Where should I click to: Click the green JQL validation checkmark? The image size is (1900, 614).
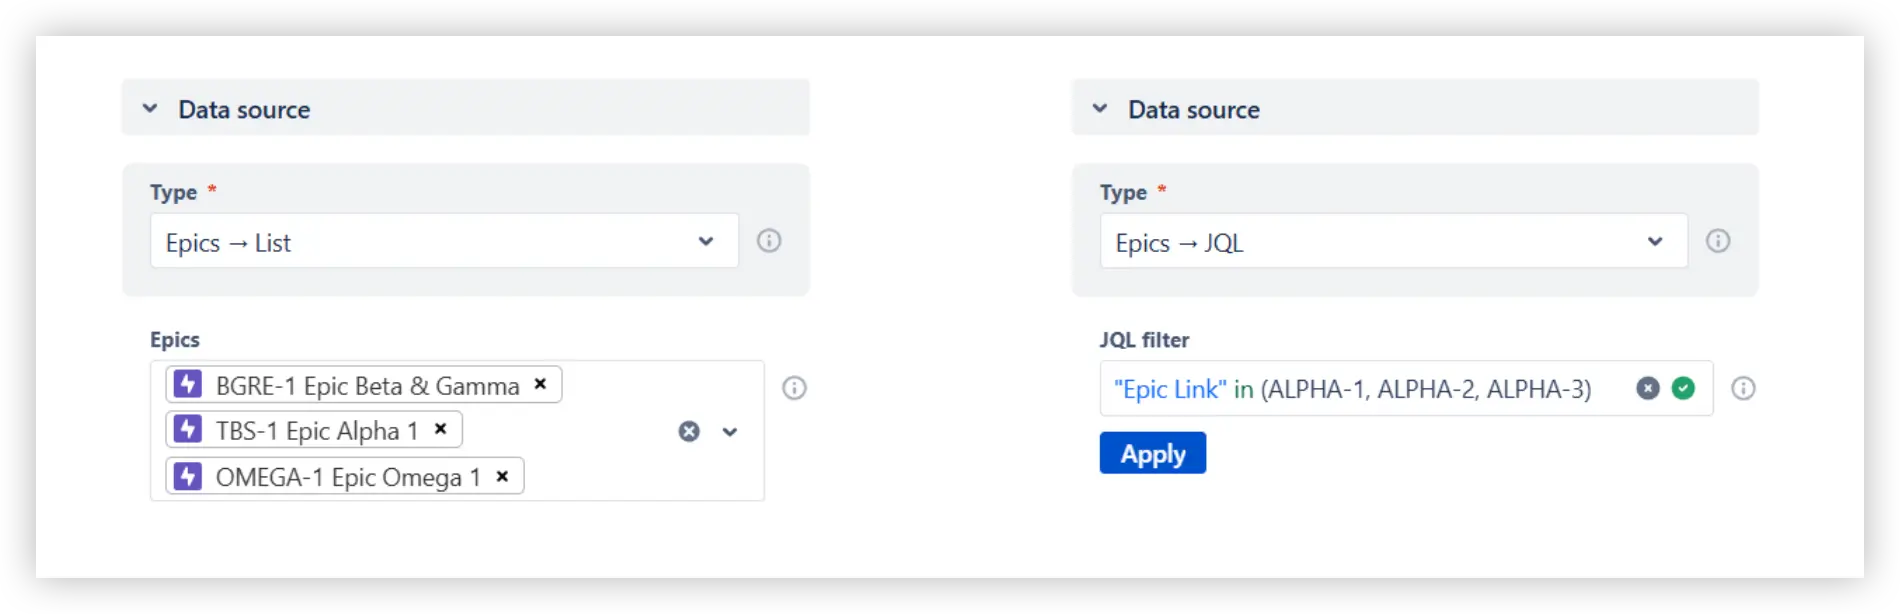click(1683, 389)
